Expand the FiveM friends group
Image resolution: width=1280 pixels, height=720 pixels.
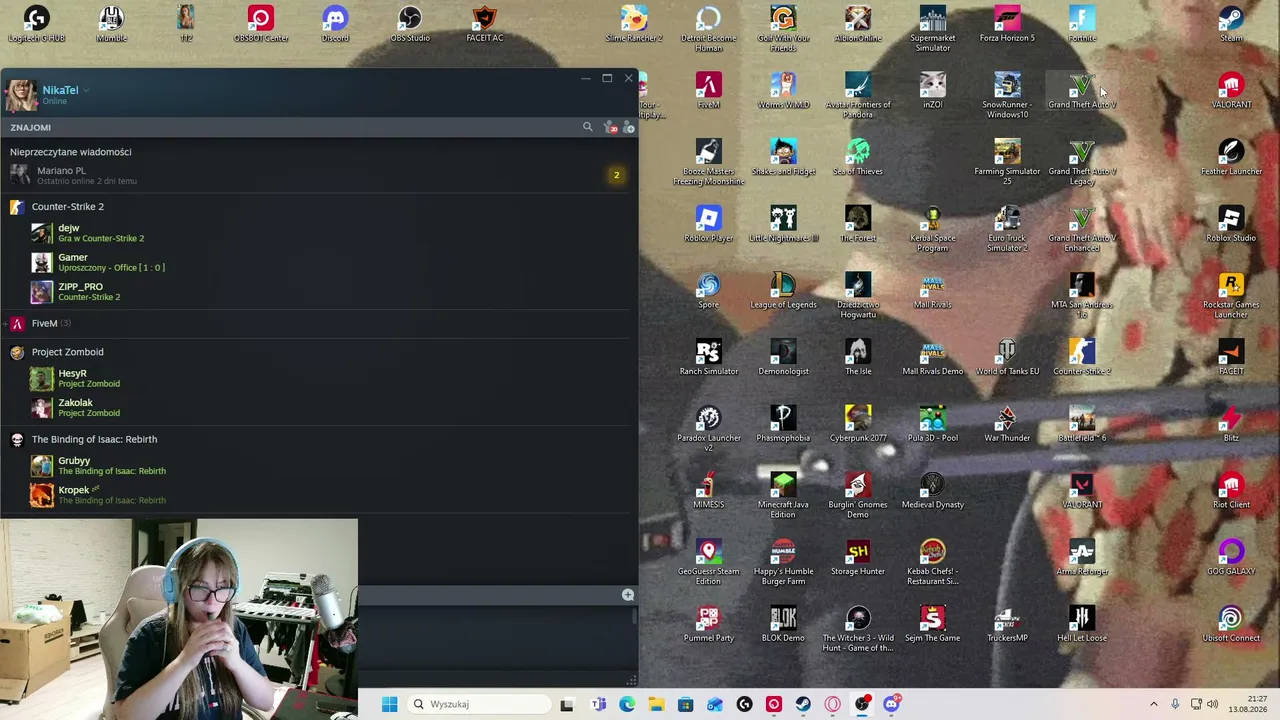point(44,323)
